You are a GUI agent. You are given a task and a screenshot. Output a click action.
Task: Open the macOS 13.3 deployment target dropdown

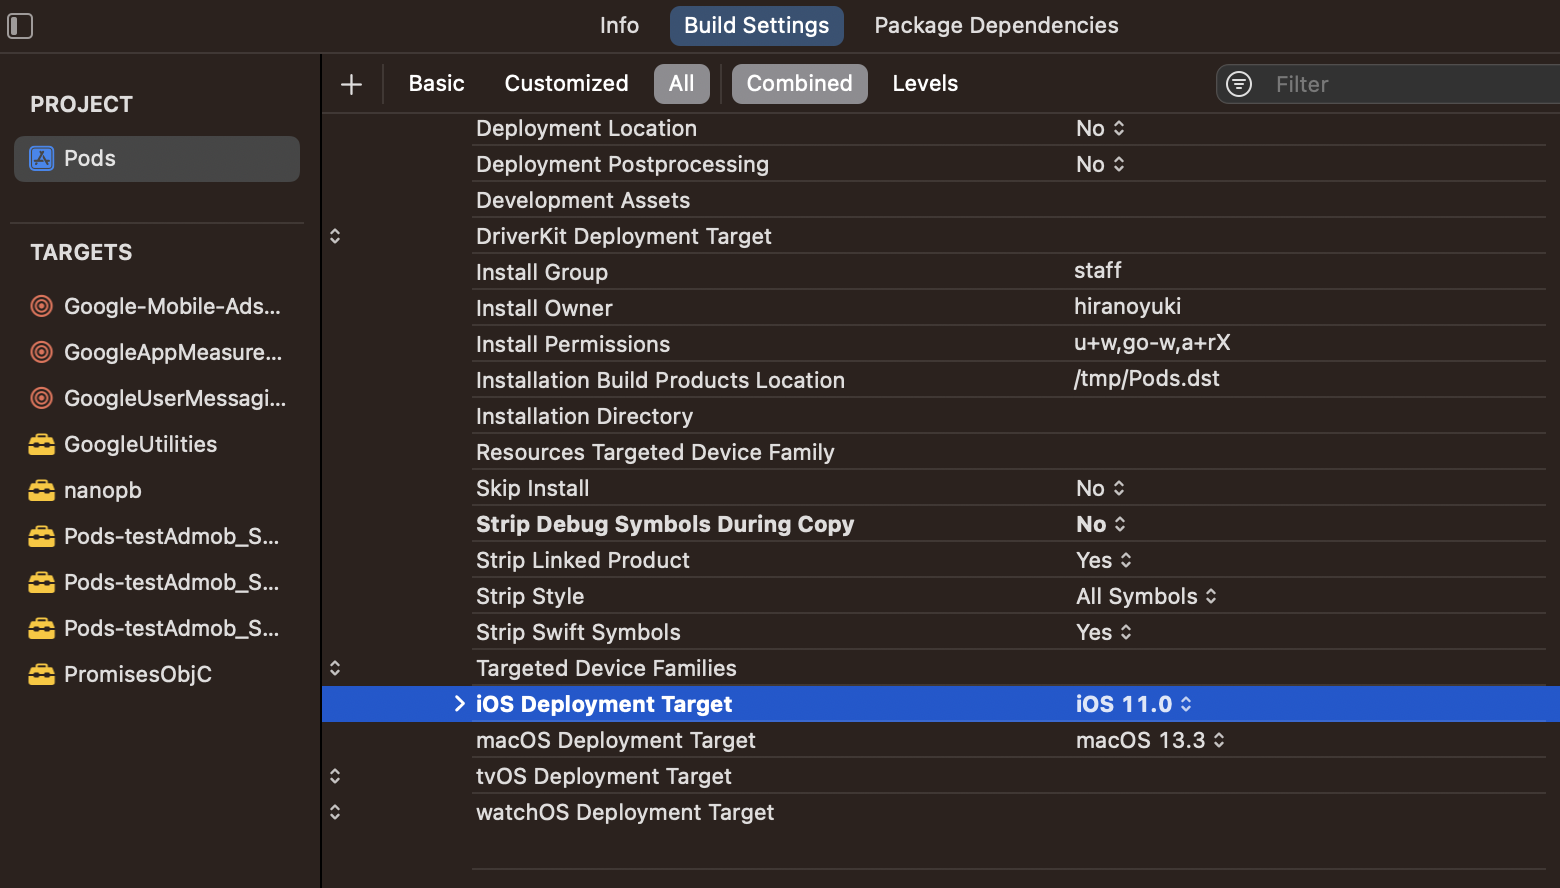(x=1150, y=740)
